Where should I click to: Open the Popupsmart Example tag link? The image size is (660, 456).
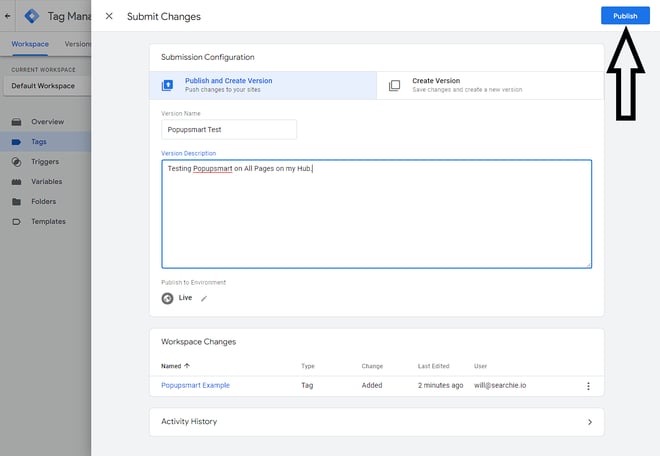(x=195, y=385)
